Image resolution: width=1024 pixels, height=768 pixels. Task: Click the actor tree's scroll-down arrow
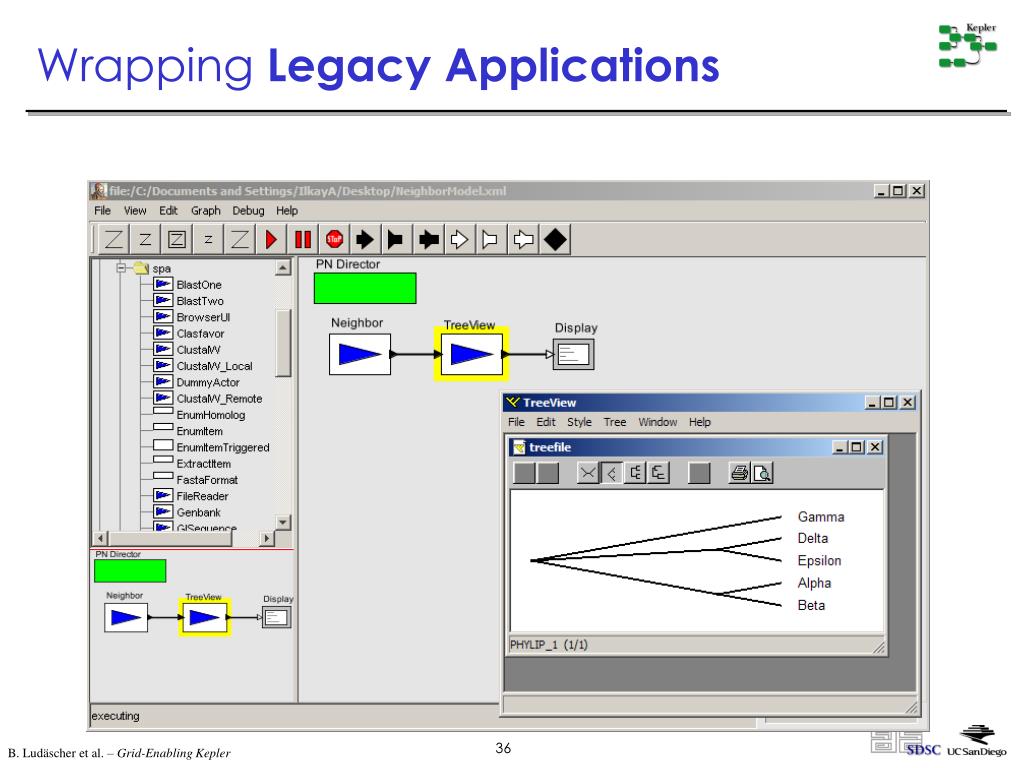click(283, 522)
